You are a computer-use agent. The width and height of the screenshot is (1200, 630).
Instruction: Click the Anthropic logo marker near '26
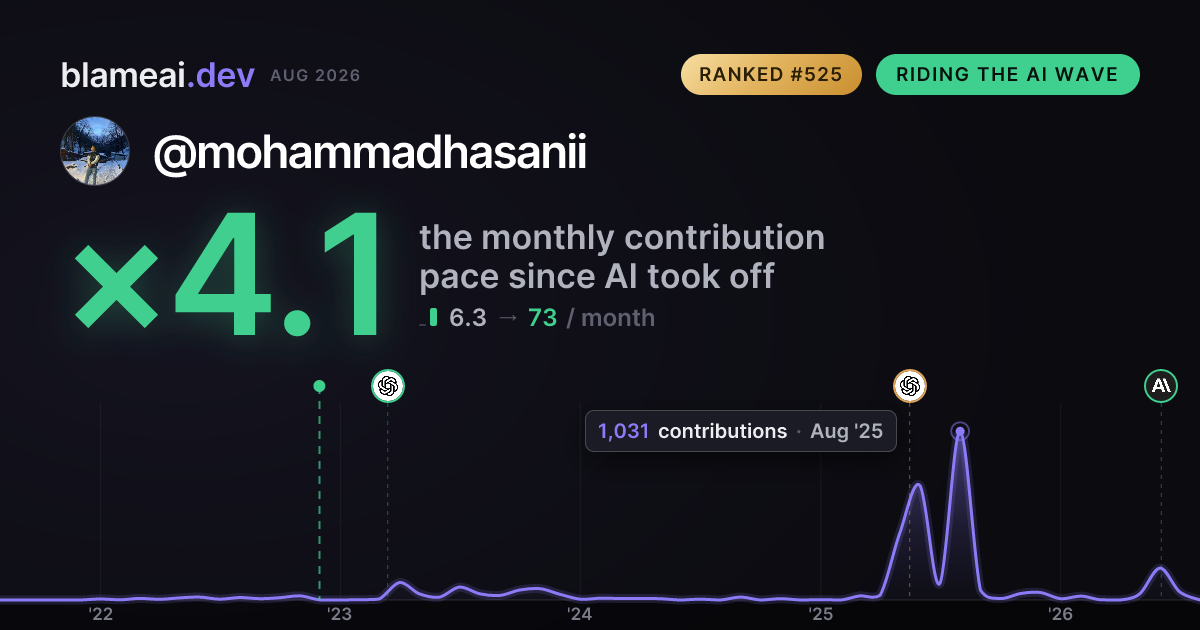tap(1161, 385)
